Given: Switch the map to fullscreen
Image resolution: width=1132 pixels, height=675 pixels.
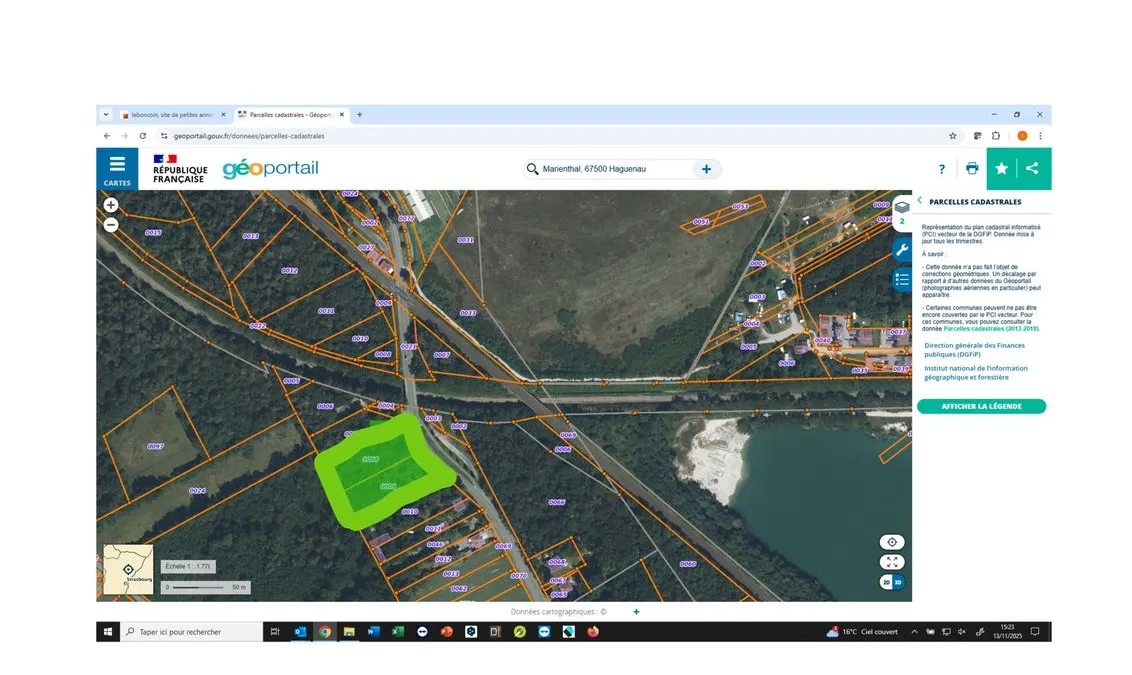Looking at the screenshot, I should (x=892, y=562).
